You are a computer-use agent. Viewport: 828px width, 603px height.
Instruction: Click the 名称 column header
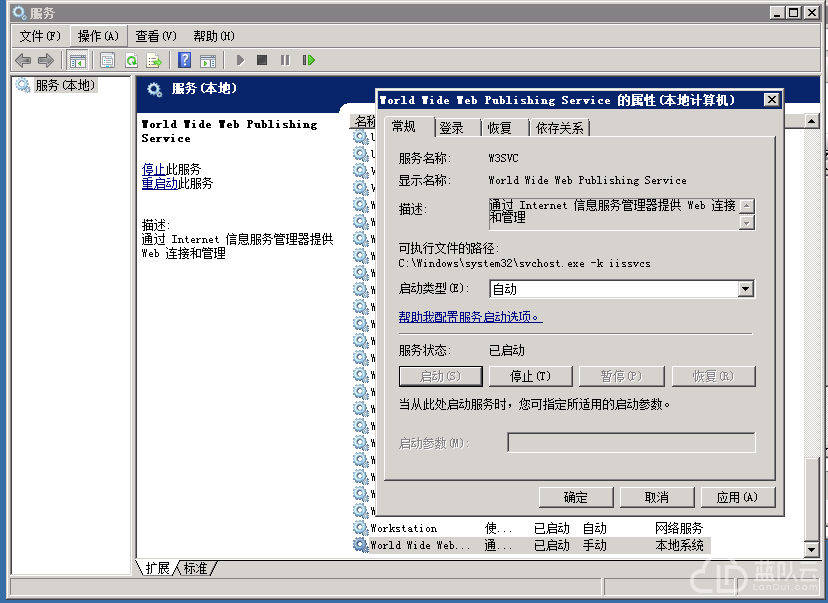pyautogui.click(x=363, y=121)
